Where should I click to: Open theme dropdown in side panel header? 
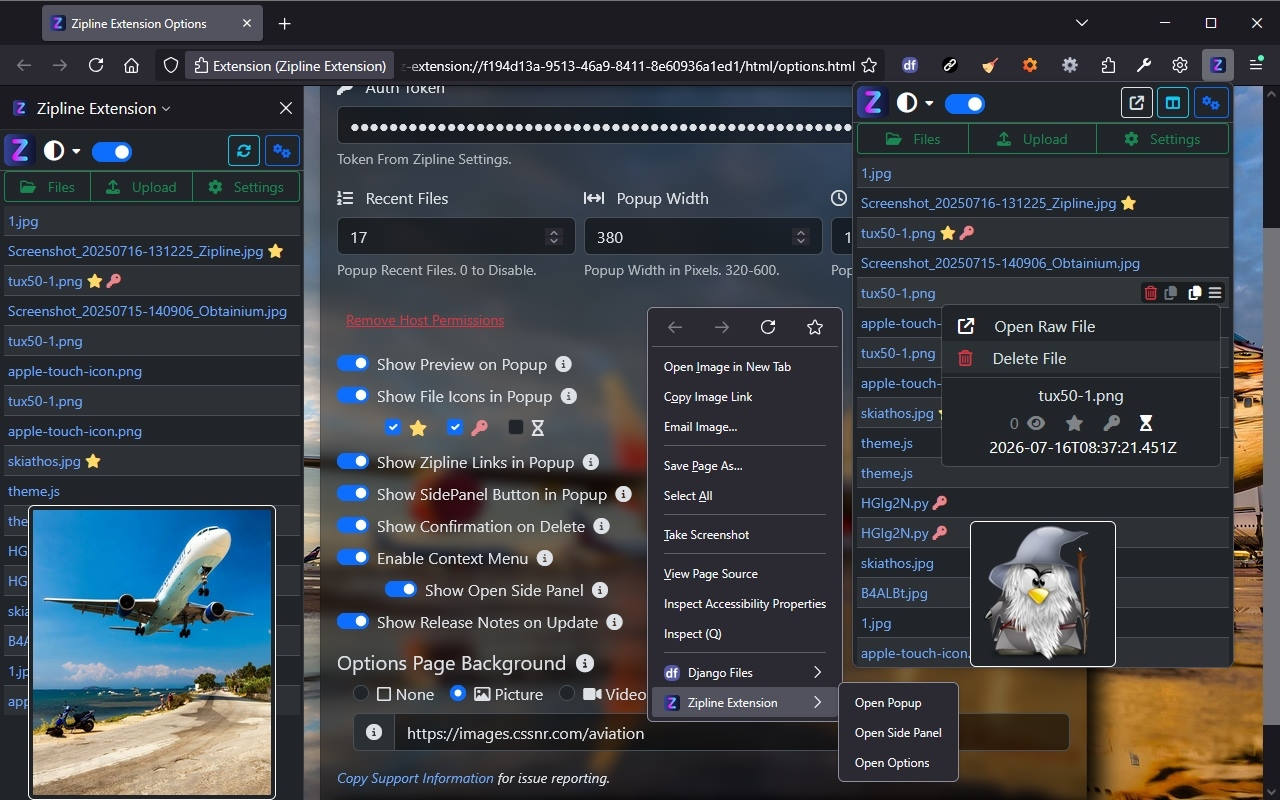(62, 151)
